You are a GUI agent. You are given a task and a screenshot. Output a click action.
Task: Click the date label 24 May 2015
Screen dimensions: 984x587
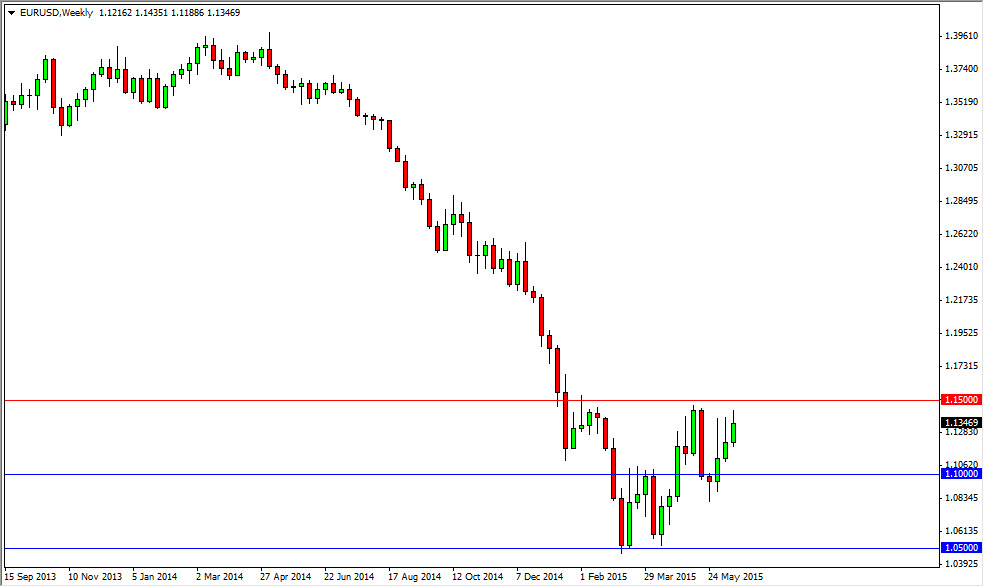pyautogui.click(x=737, y=577)
